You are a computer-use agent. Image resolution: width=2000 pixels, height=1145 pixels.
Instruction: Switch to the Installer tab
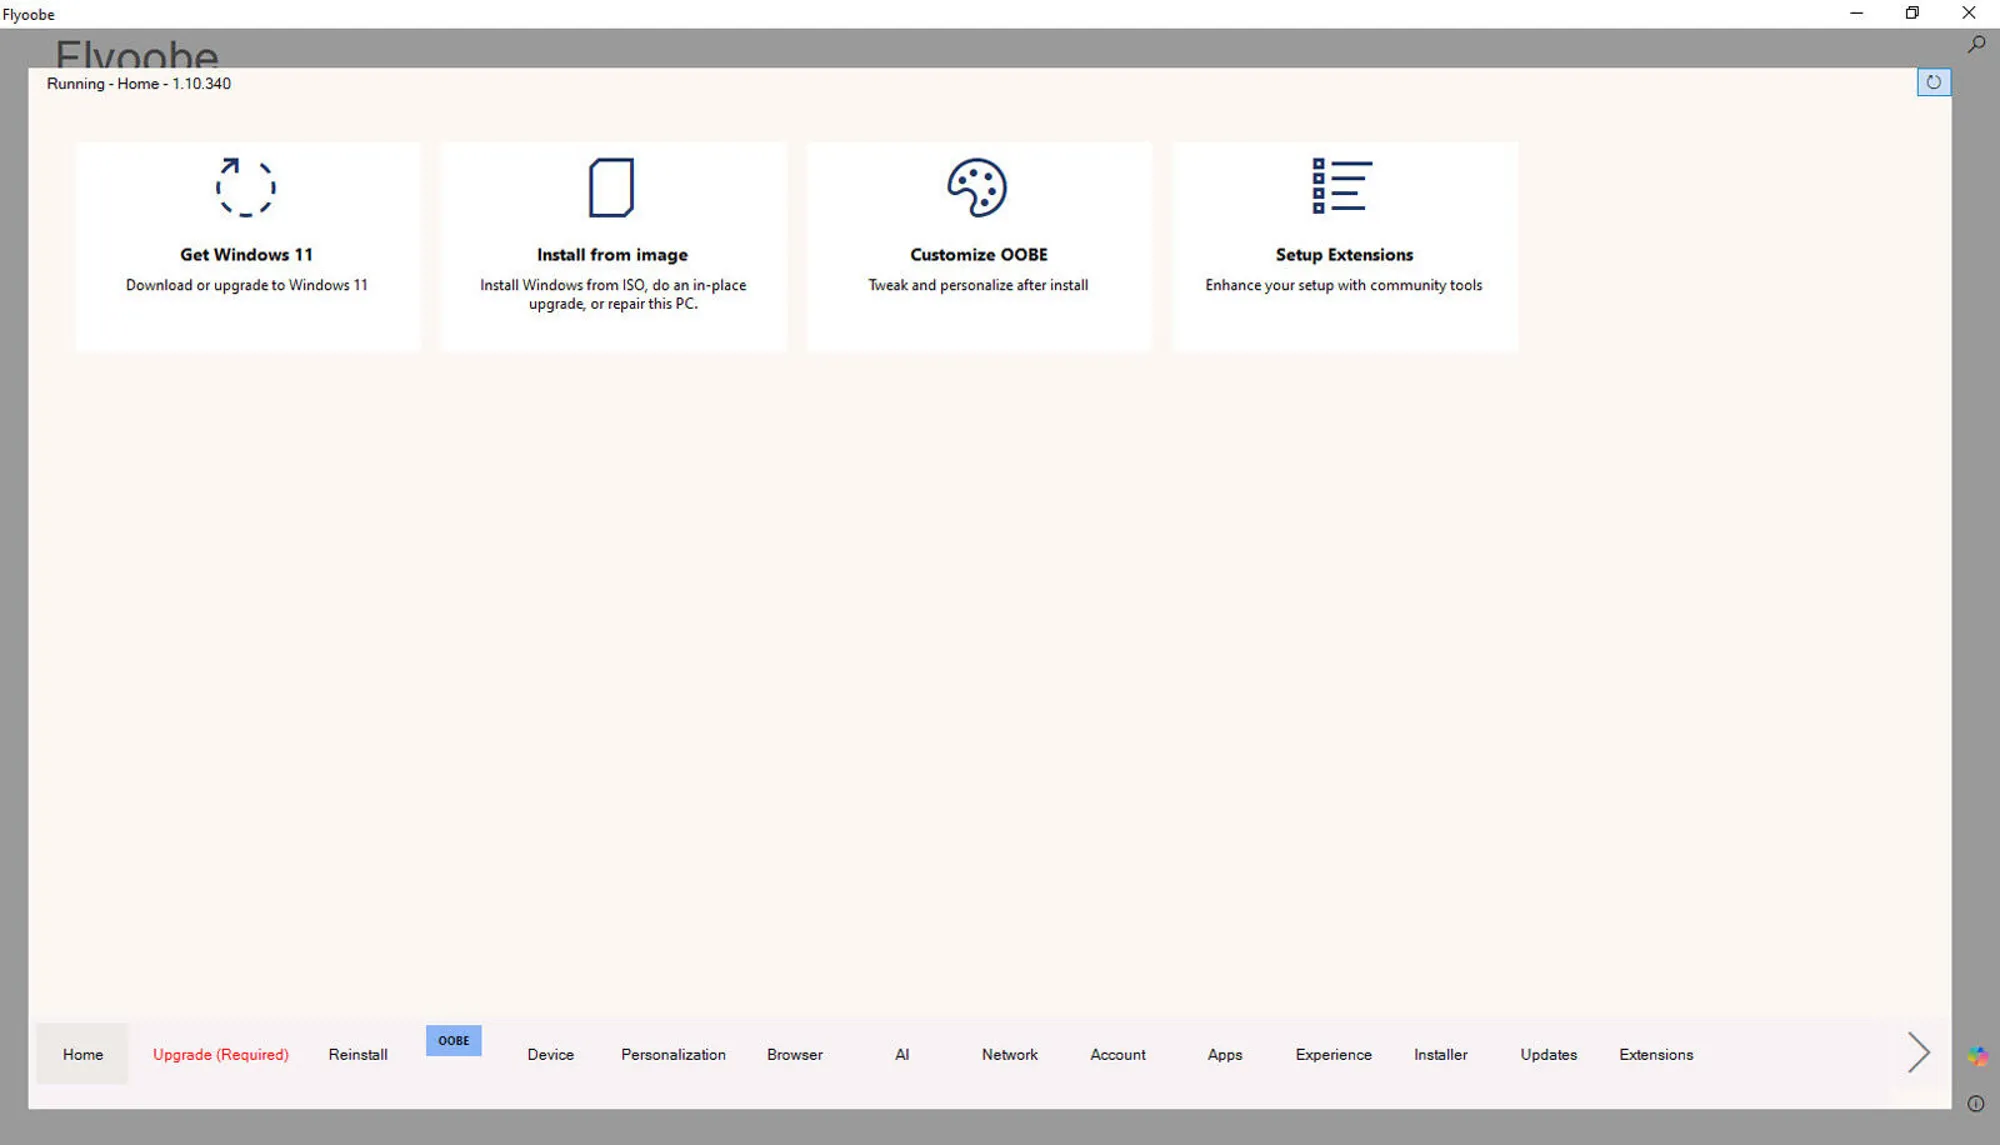[x=1441, y=1054]
